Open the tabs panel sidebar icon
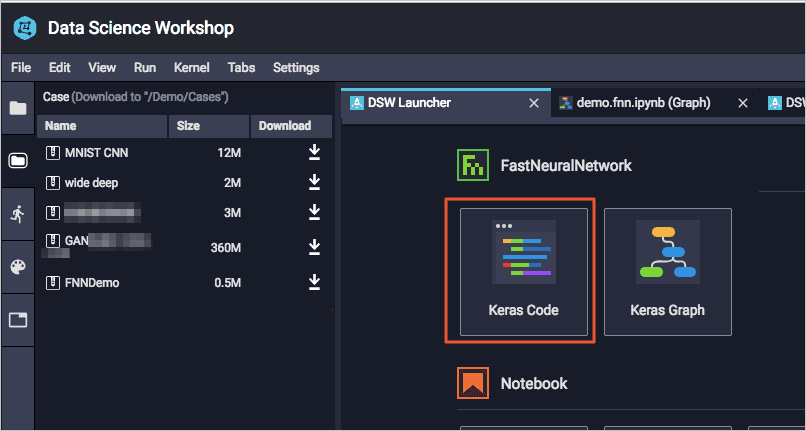Screen dimensions: 806x431 [18, 320]
